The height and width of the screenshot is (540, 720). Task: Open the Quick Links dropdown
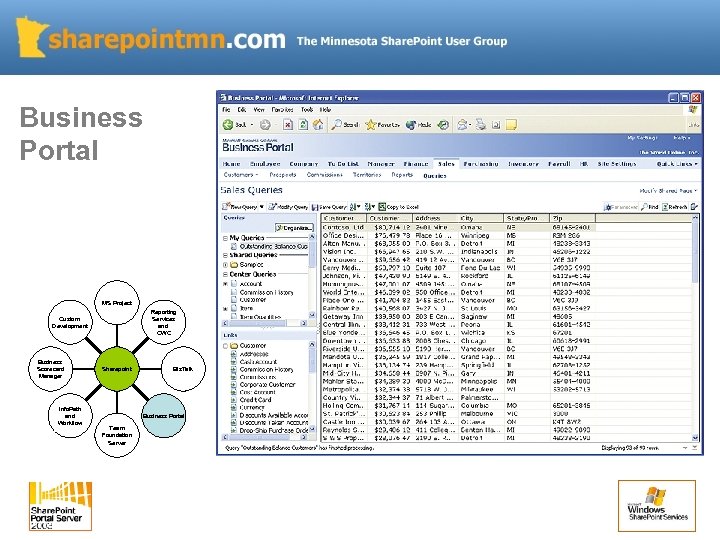[x=677, y=163]
